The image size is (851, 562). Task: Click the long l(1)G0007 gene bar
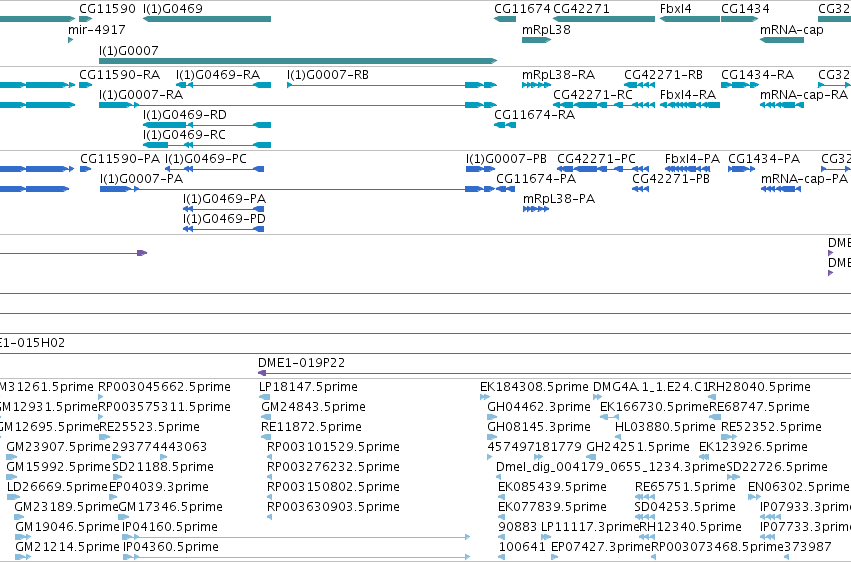[x=298, y=61]
